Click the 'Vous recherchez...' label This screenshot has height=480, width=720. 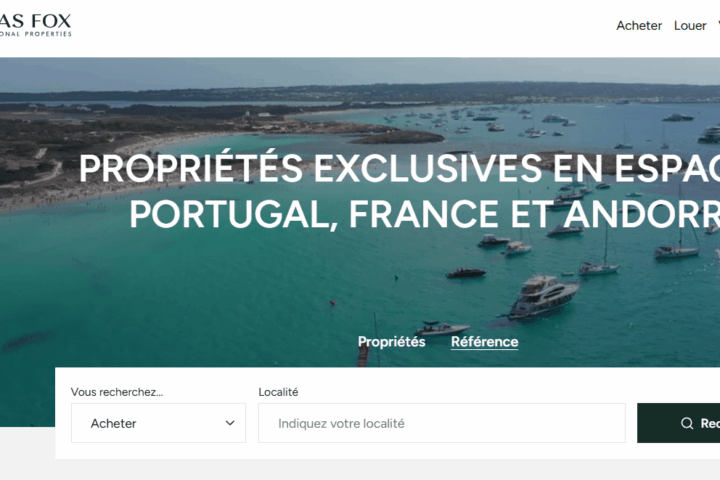click(x=117, y=392)
